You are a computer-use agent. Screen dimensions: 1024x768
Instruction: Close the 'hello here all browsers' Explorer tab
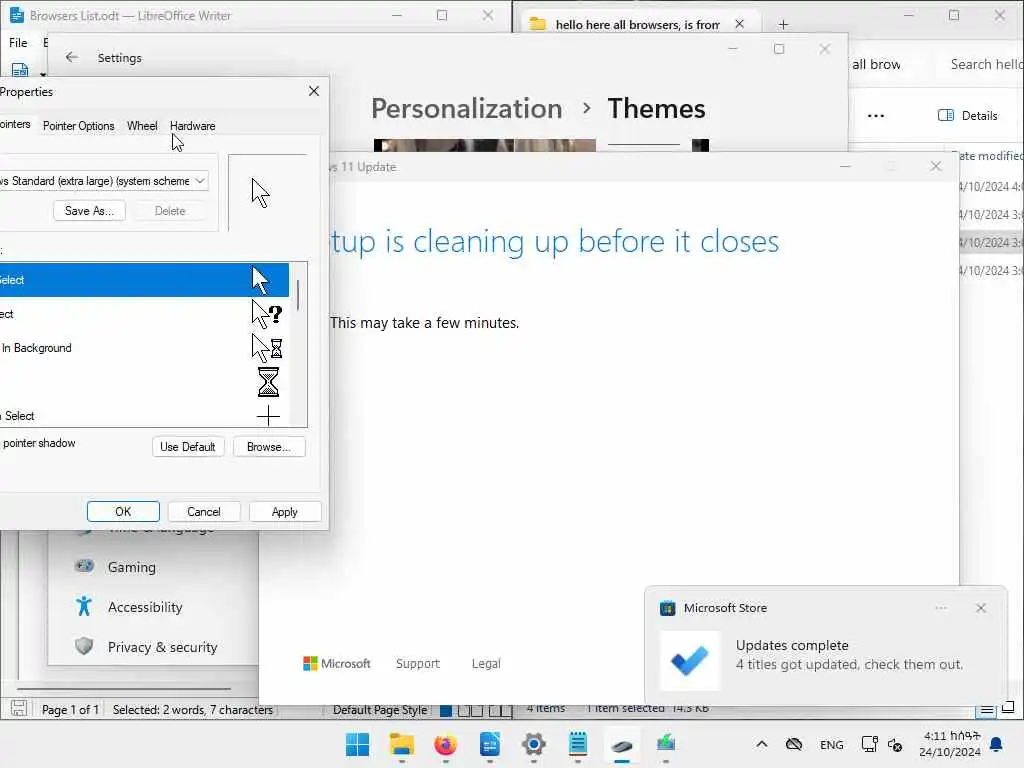[739, 24]
